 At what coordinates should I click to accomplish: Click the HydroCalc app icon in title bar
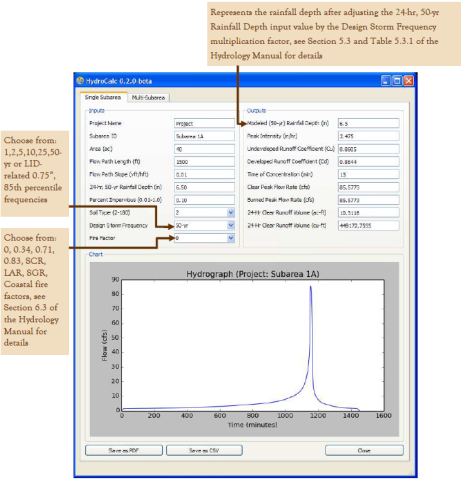point(80,81)
